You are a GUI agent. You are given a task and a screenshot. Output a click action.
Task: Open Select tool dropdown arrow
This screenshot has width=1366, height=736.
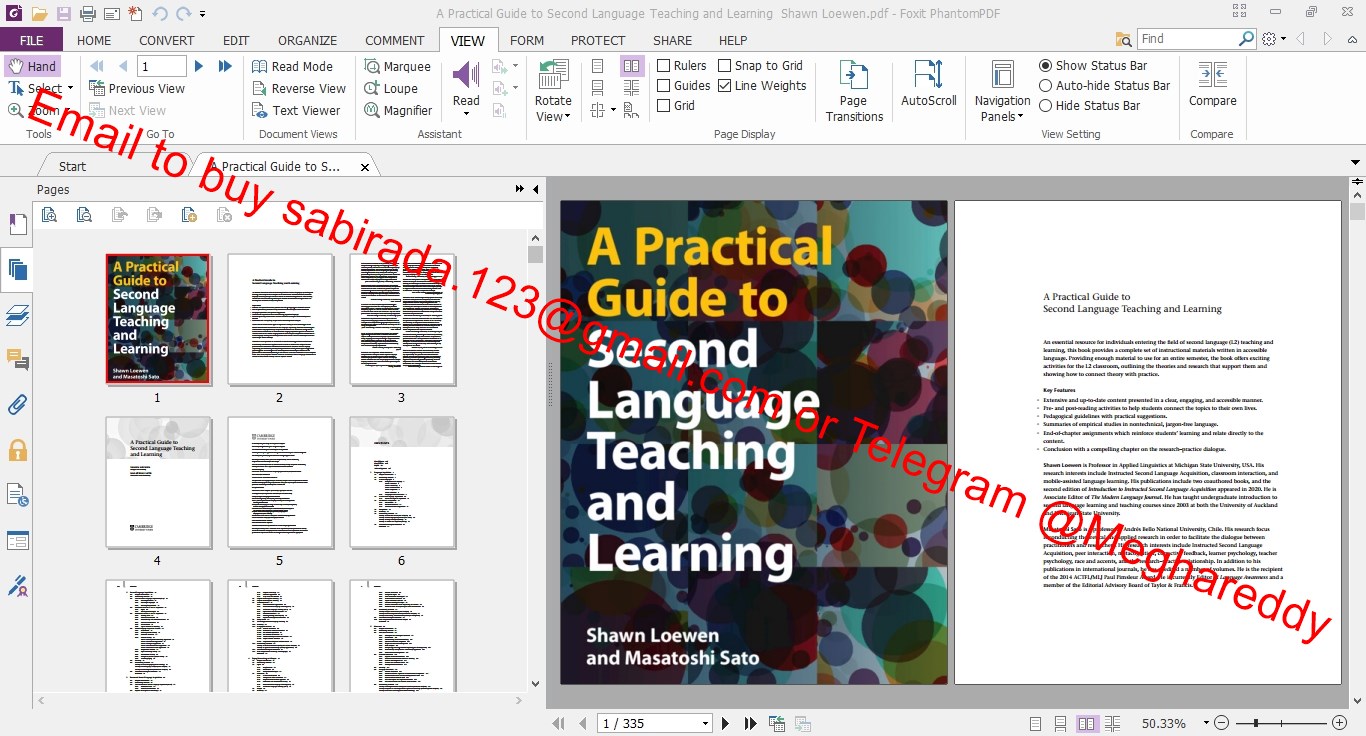click(x=70, y=88)
